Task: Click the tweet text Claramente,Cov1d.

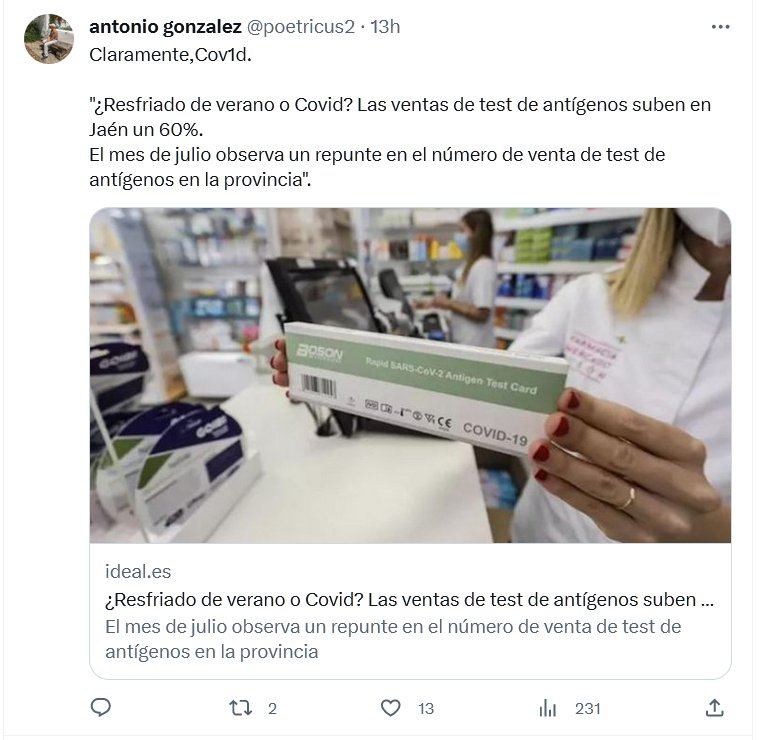Action: (170, 55)
